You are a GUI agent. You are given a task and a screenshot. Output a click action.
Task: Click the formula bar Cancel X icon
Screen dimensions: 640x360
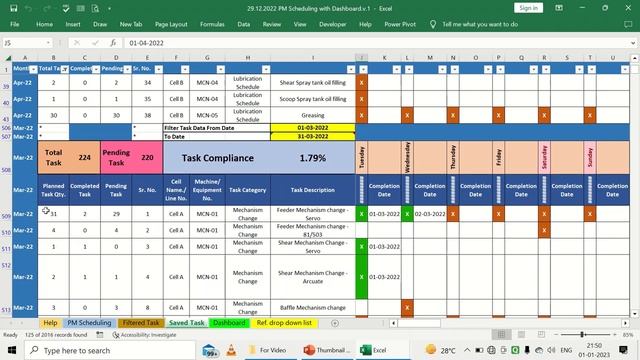point(77,43)
